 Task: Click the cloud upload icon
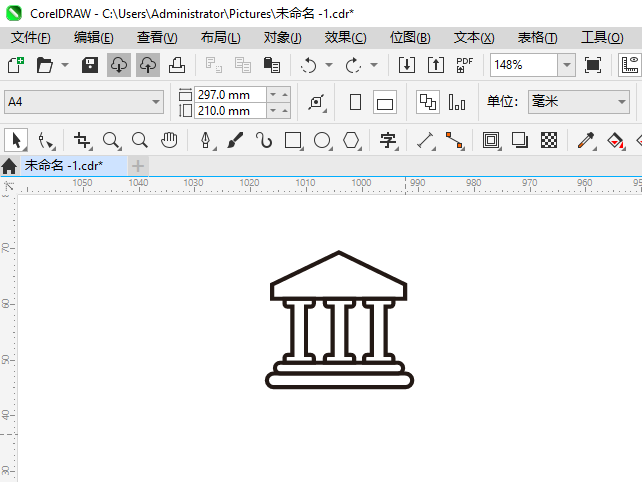coord(148,65)
